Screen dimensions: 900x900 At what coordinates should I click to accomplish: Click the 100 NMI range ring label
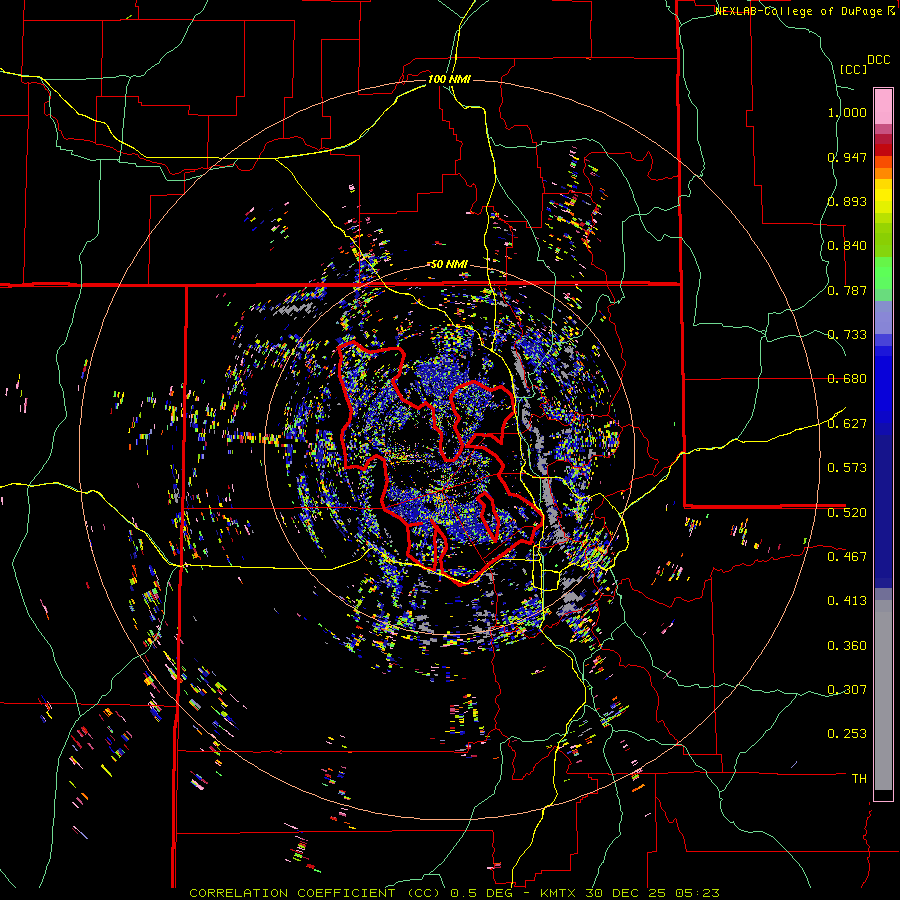(449, 79)
